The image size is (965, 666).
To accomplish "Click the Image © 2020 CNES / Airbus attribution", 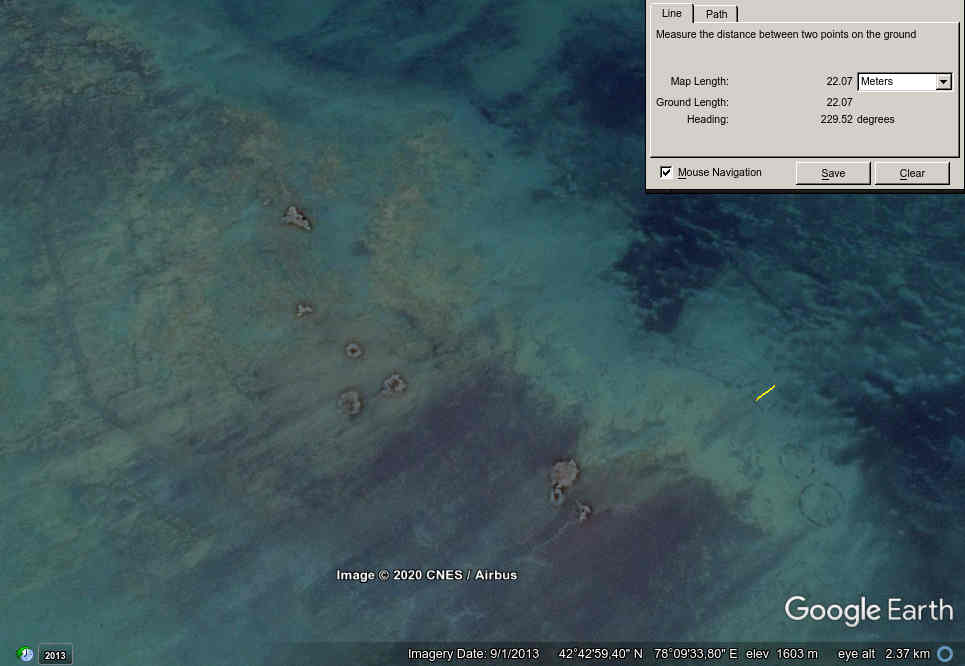I will point(426,575).
